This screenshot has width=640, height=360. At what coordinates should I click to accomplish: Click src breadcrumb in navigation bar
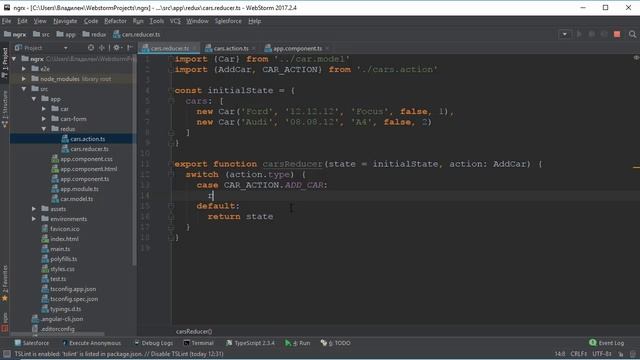pyautogui.click(x=41, y=34)
